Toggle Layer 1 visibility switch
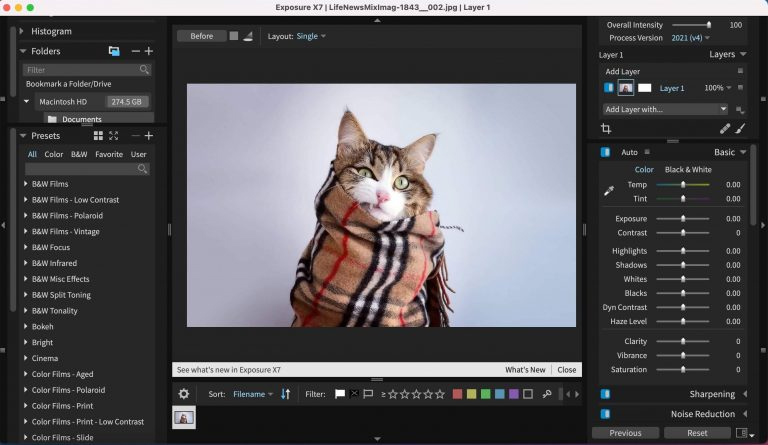The height and width of the screenshot is (445, 768). point(608,88)
